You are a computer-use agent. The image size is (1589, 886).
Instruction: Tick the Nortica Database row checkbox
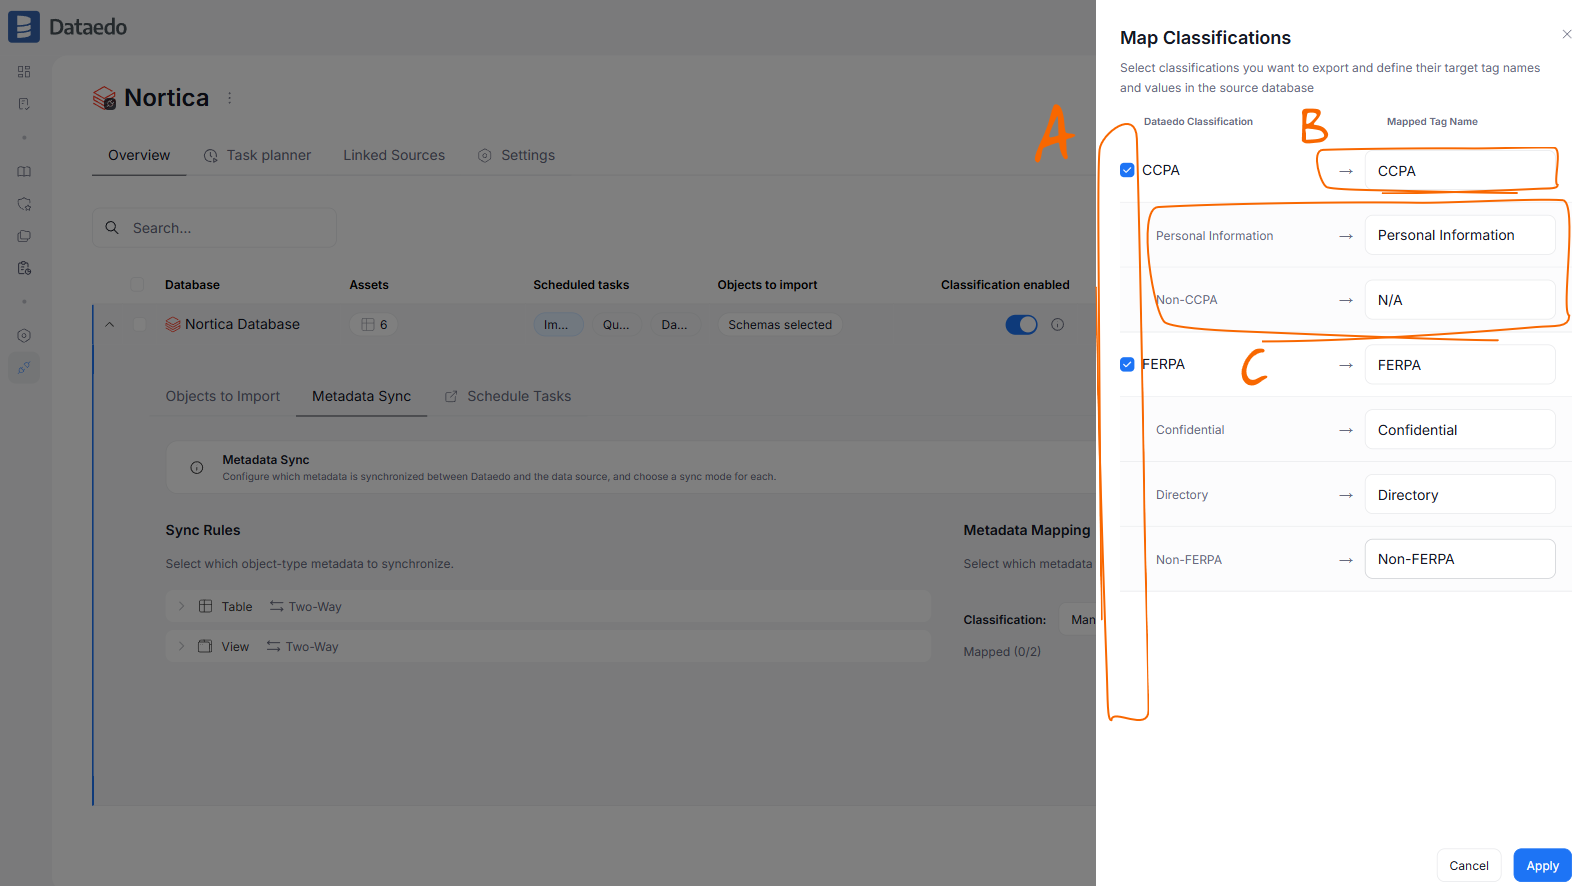[x=140, y=324]
